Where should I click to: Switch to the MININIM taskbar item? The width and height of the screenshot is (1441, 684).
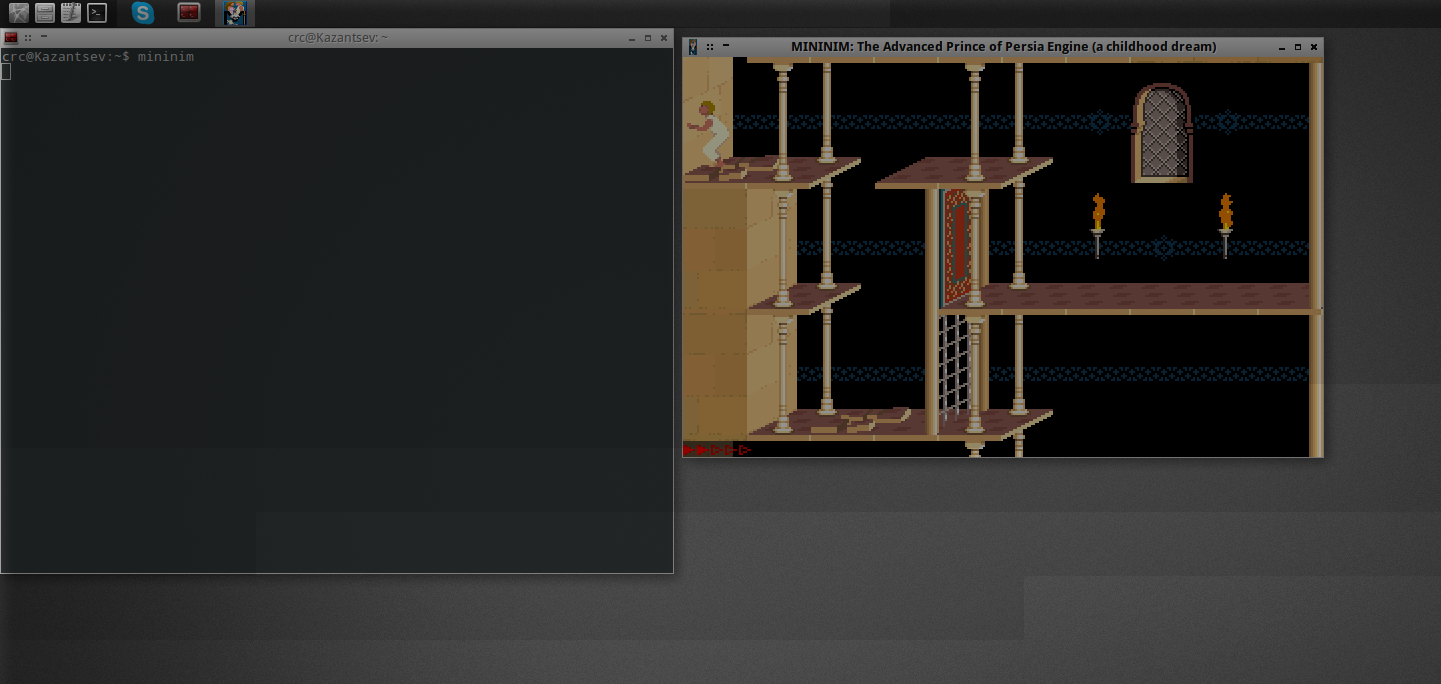pyautogui.click(x=235, y=13)
